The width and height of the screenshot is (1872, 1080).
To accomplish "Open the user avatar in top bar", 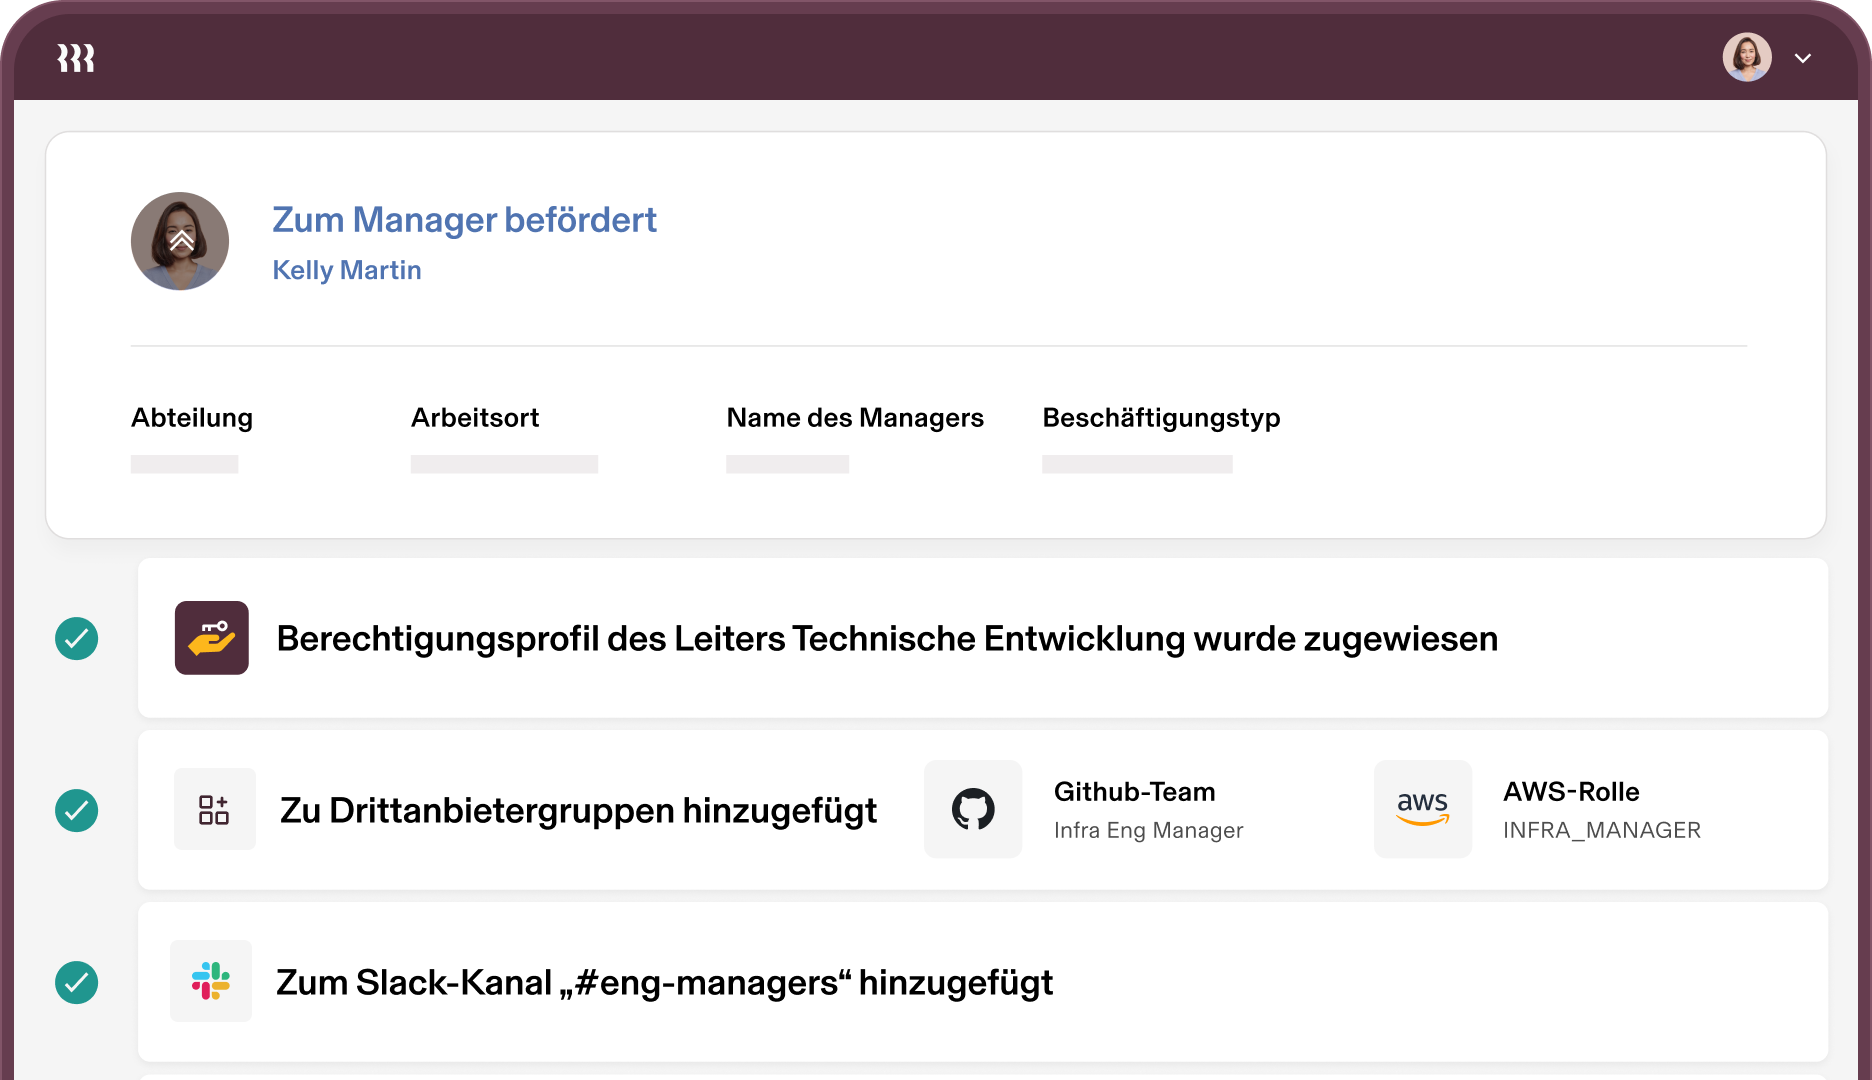I will click(x=1746, y=58).
